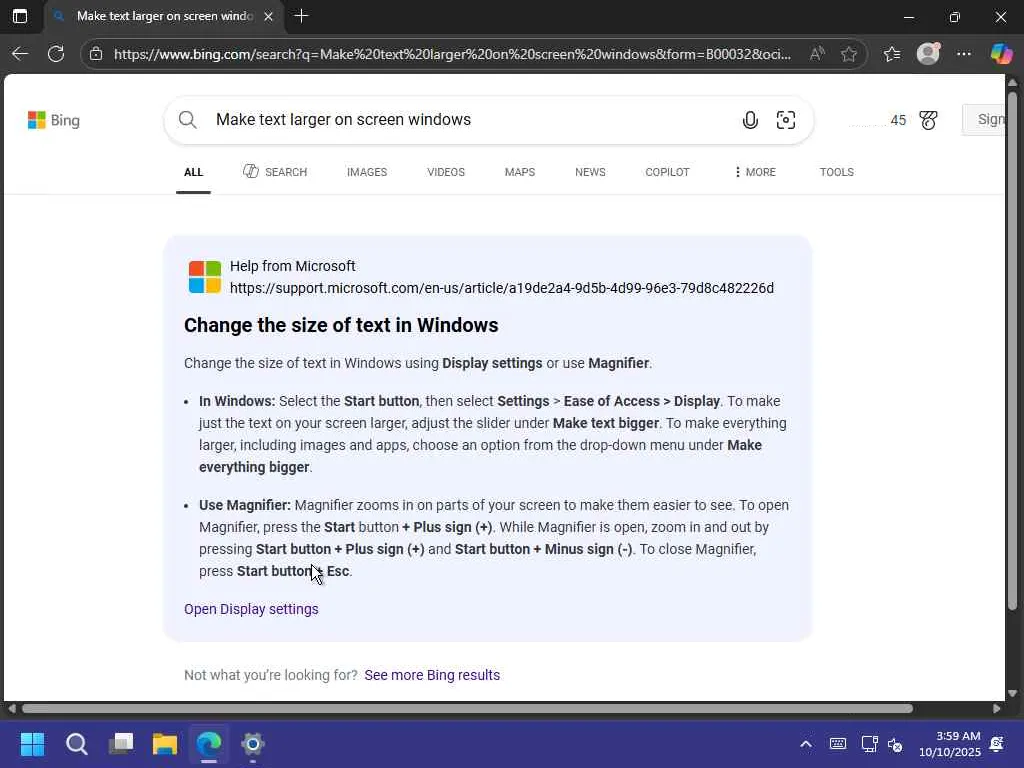Reload the page with the refresh icon

tap(56, 54)
